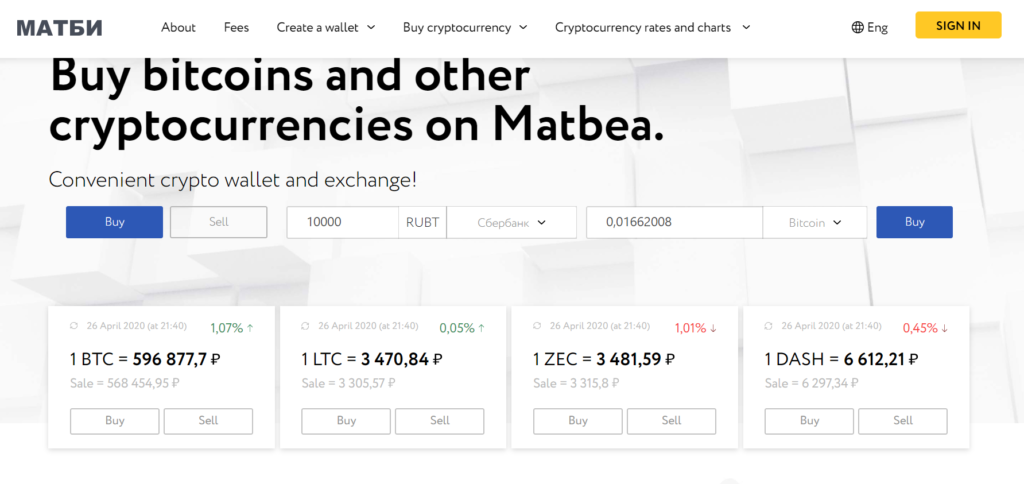Go to the Fees page
The height and width of the screenshot is (484, 1024).
(236, 27)
